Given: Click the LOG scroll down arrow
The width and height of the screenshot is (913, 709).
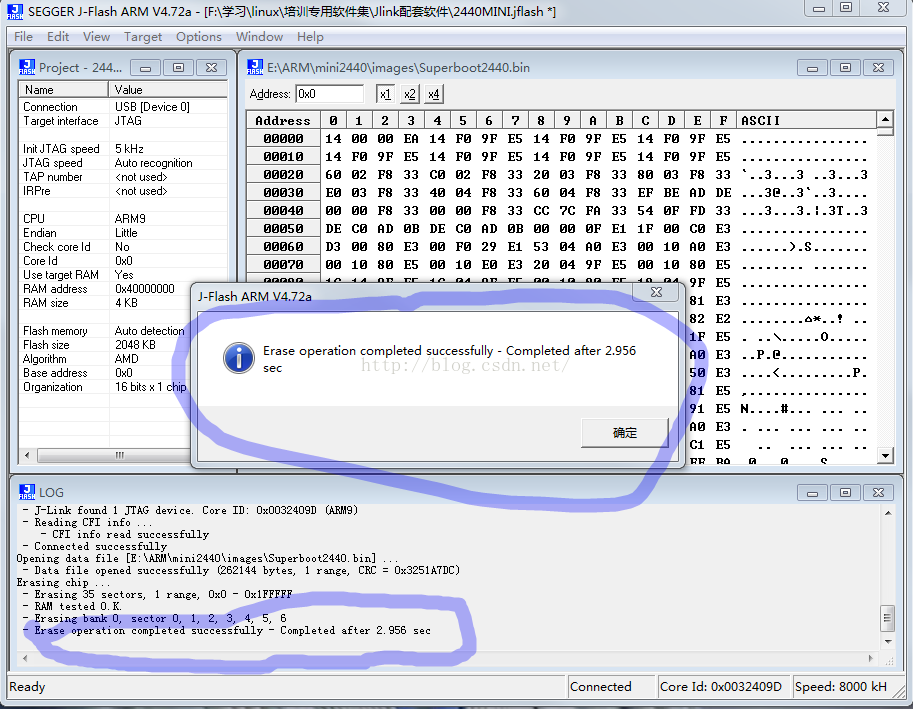Looking at the screenshot, I should (x=888, y=641).
